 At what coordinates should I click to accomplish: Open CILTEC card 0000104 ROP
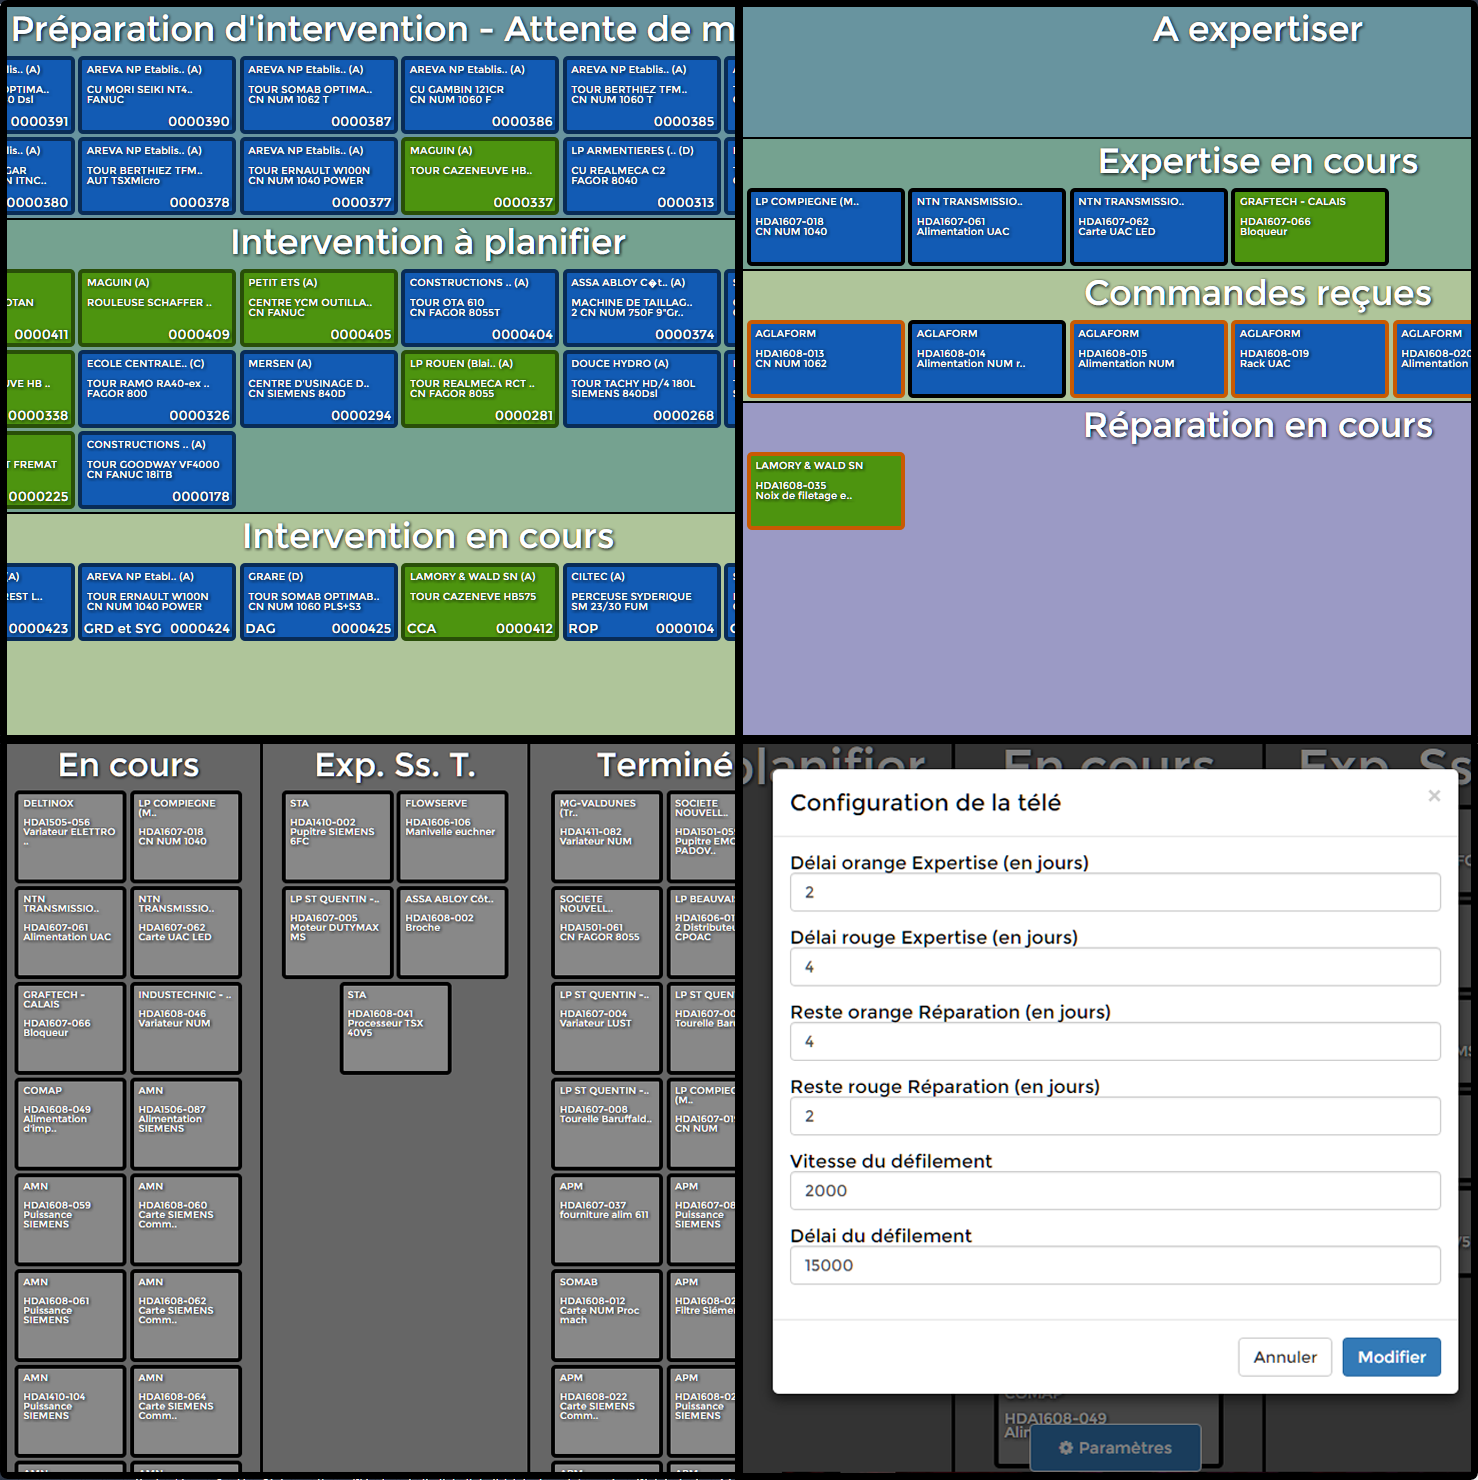click(x=642, y=602)
